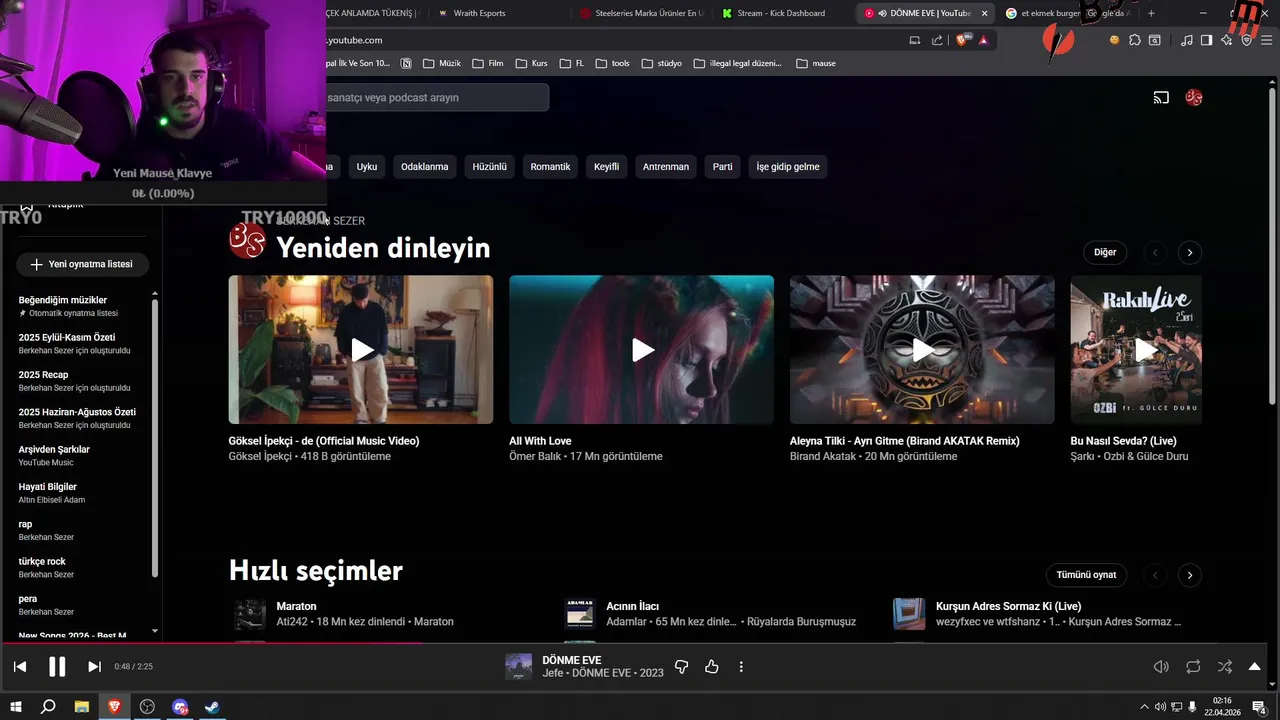Click the sidebar playlist scrollbar
Viewport: 1280px width, 720px height.
154,437
